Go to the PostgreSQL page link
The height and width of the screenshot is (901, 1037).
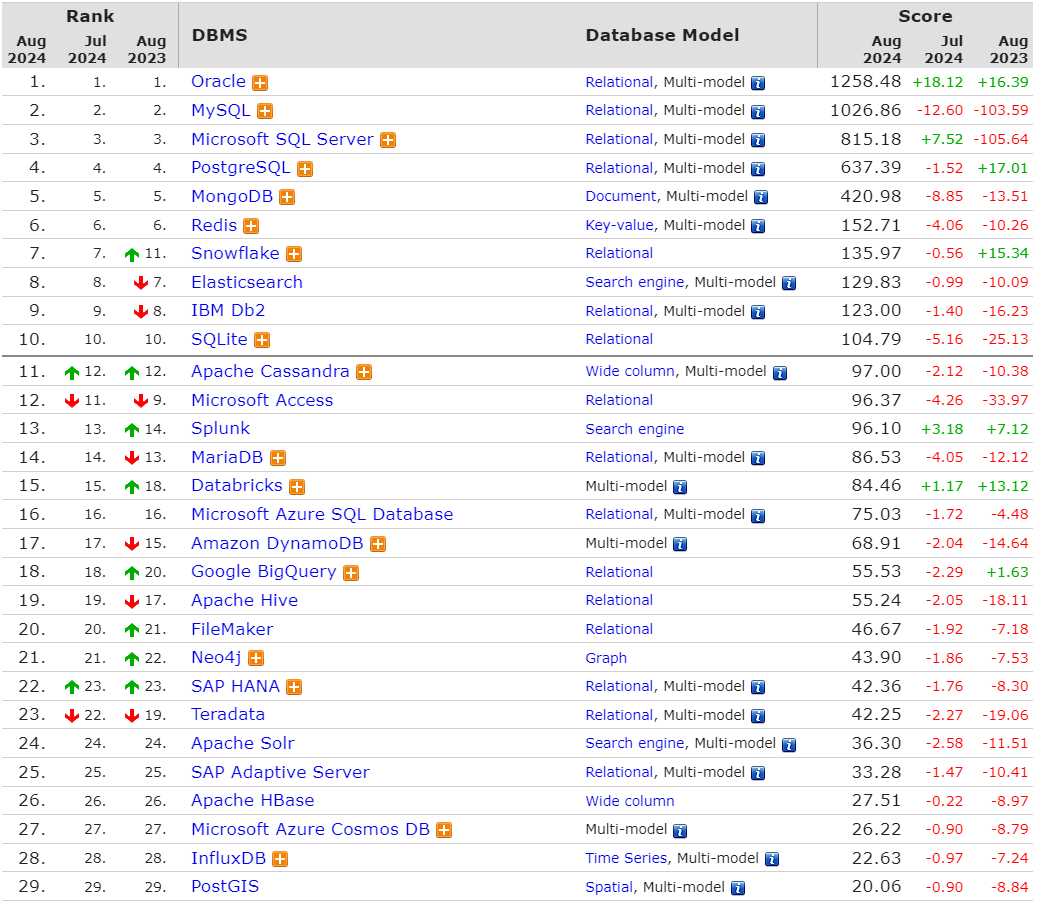[x=241, y=167]
